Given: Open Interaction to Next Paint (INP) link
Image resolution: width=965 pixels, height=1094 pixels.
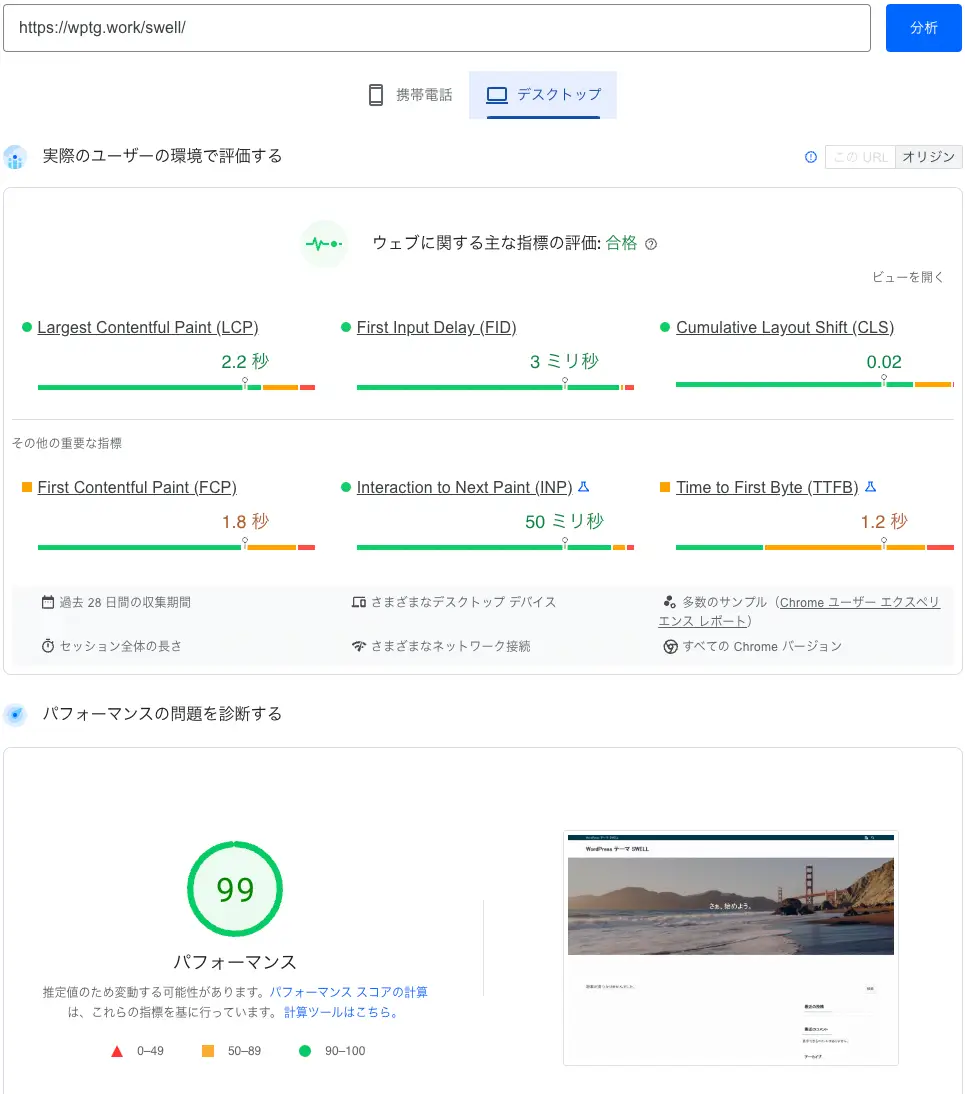Looking at the screenshot, I should click(464, 487).
